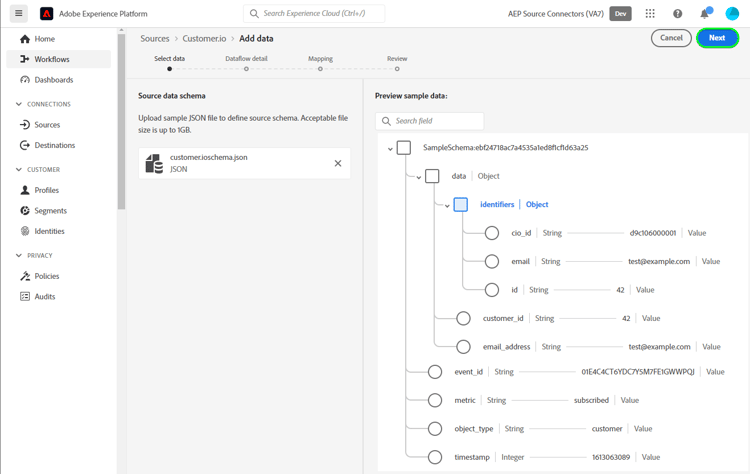Open the user profile avatar

[x=732, y=13]
